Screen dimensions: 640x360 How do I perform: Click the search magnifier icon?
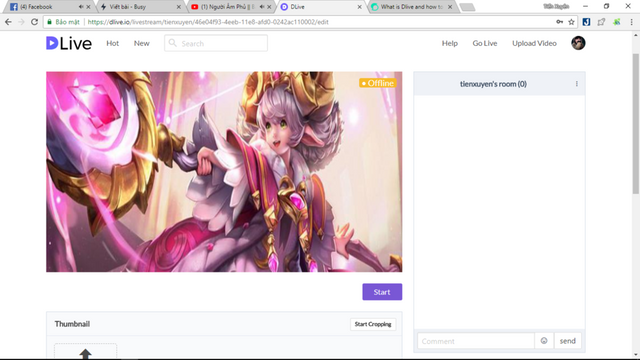point(173,43)
